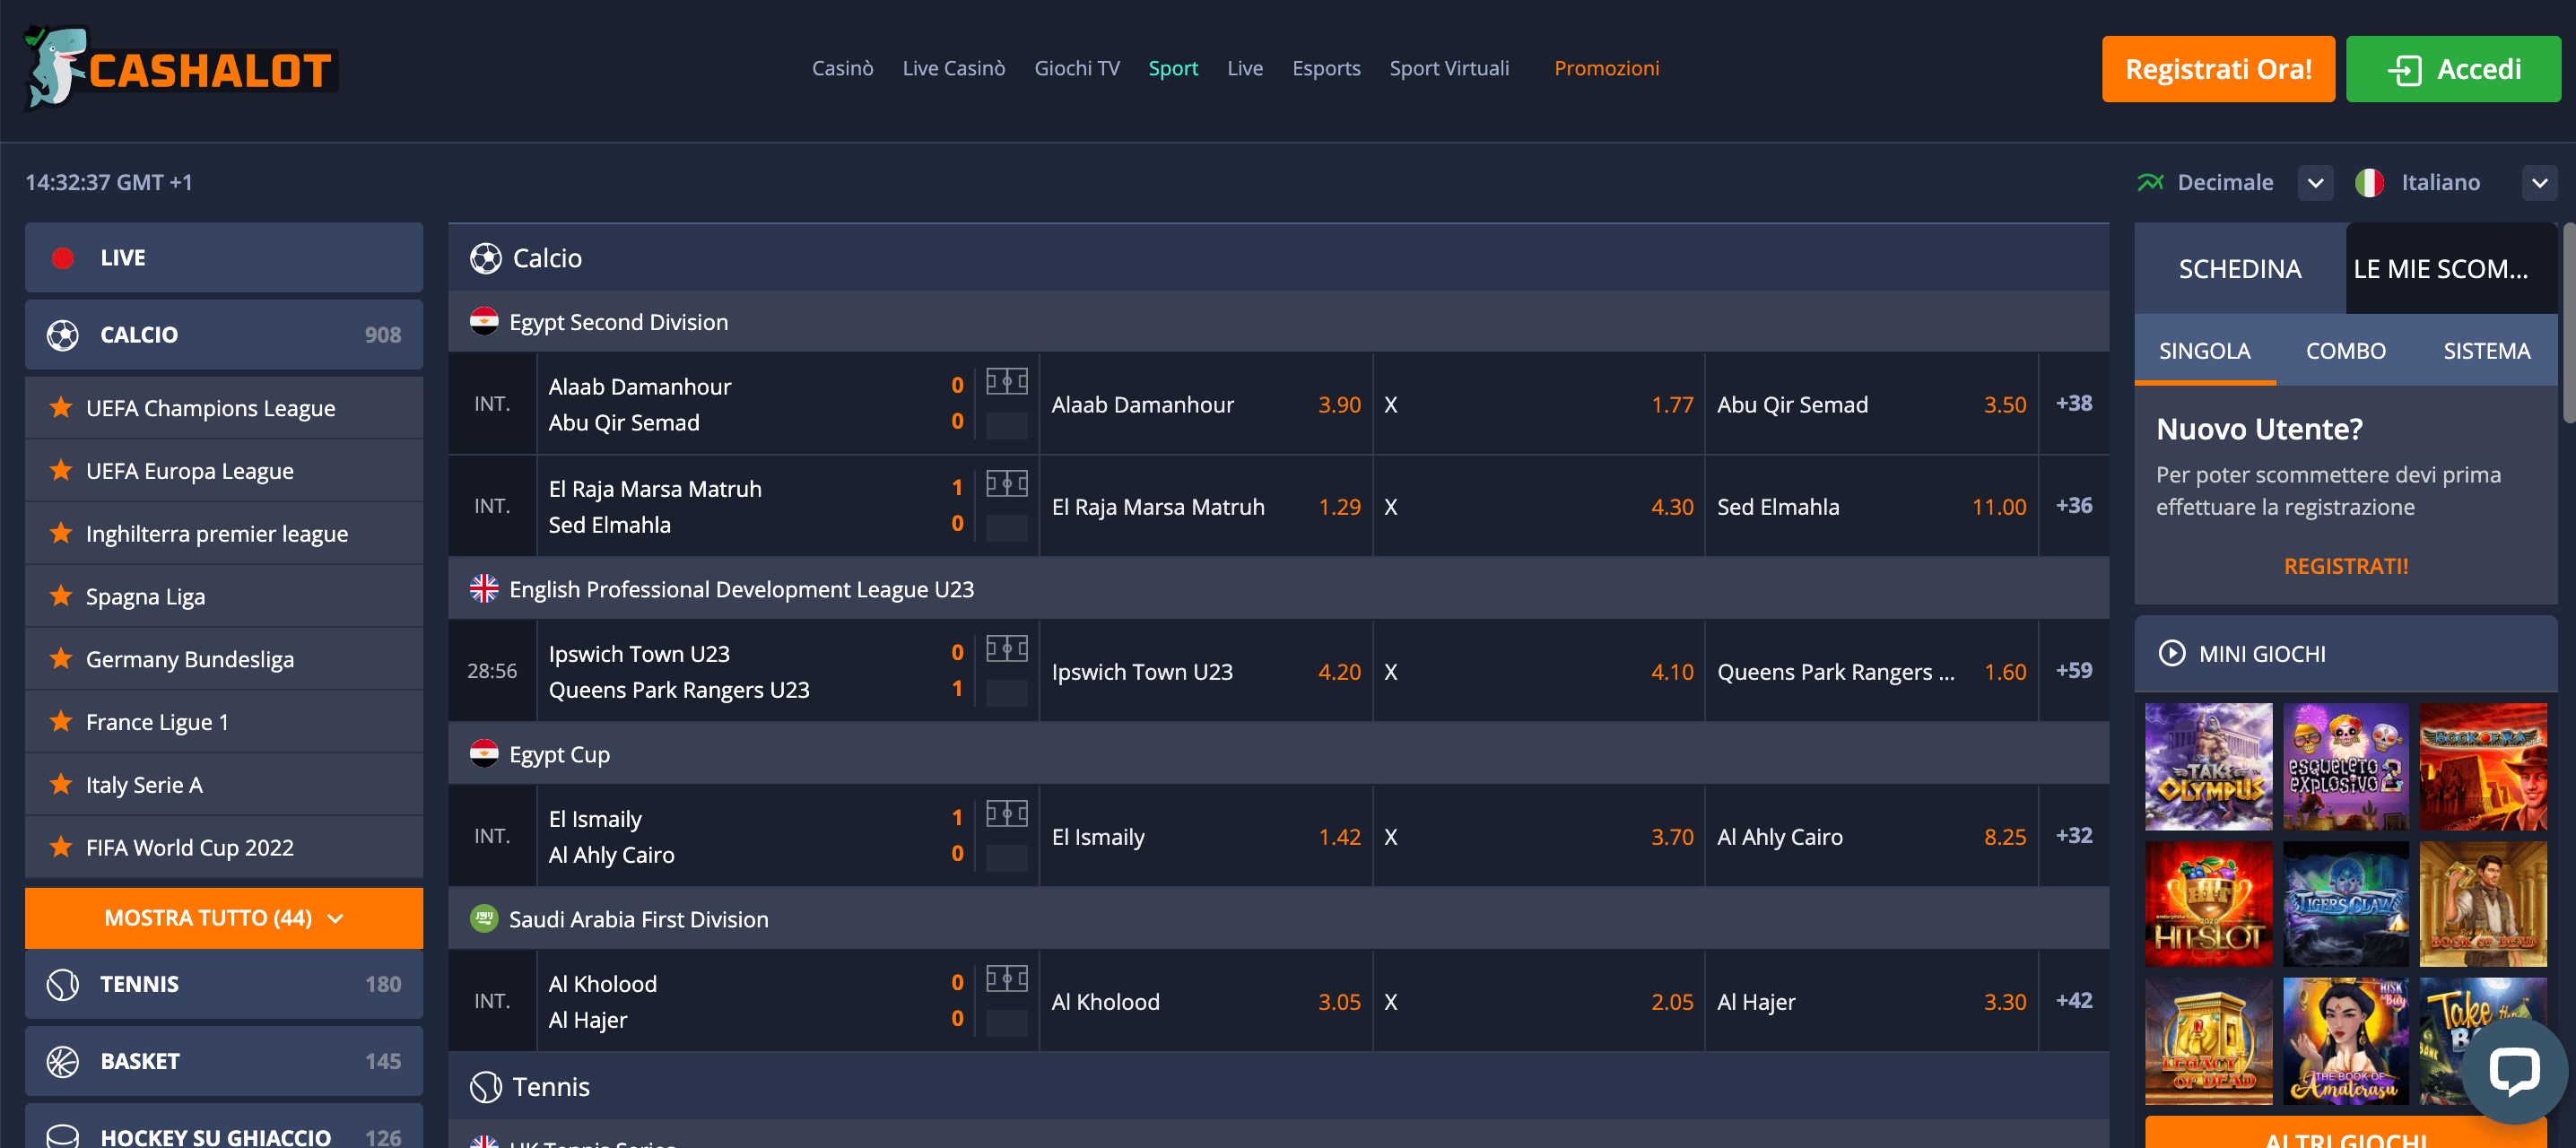Click Accedi login button
The image size is (2576, 1148).
[x=2454, y=67]
